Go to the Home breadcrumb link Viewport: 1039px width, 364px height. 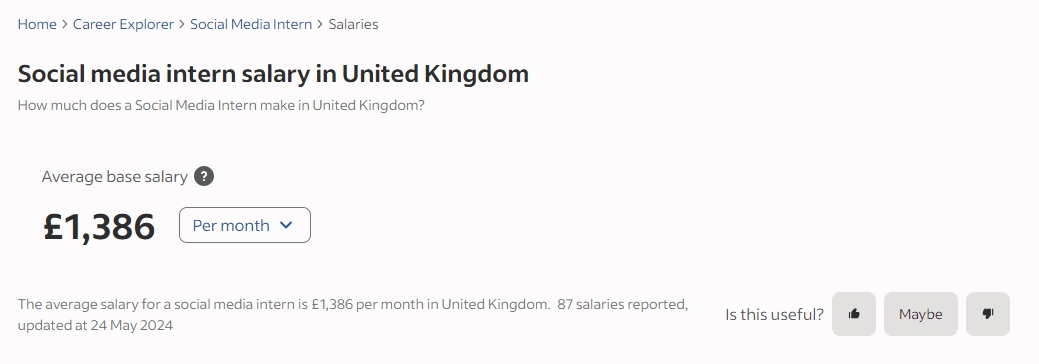coord(37,25)
